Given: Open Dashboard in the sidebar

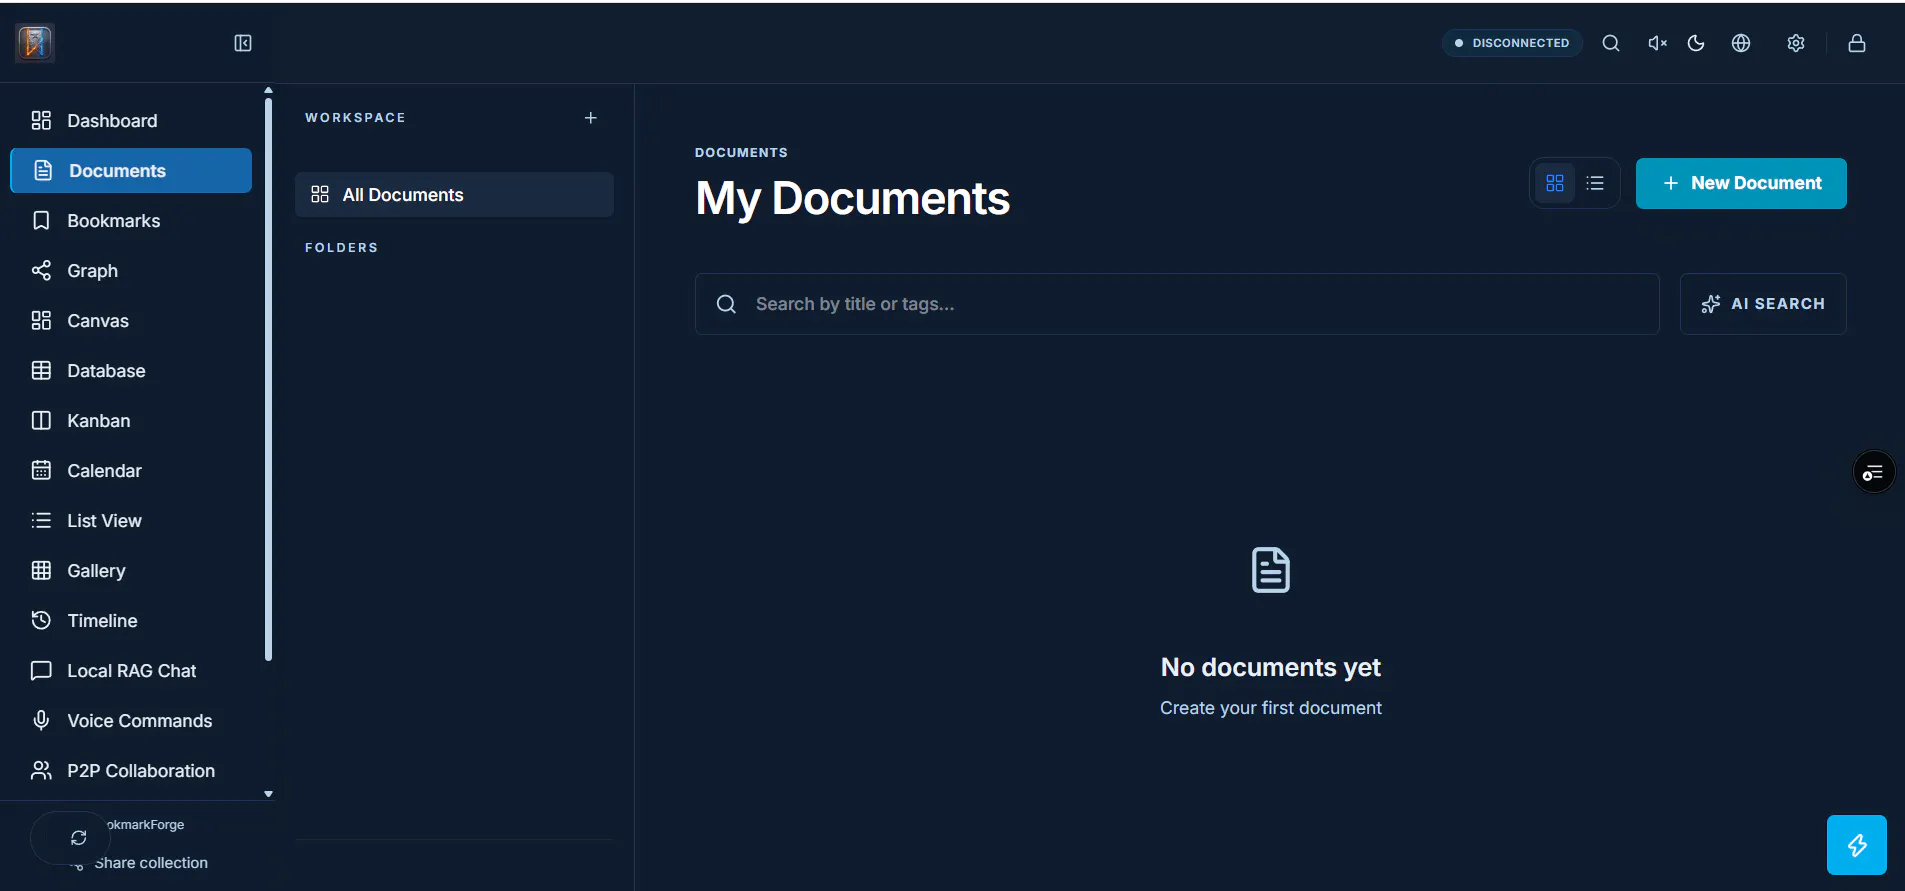Looking at the screenshot, I should (x=131, y=121).
